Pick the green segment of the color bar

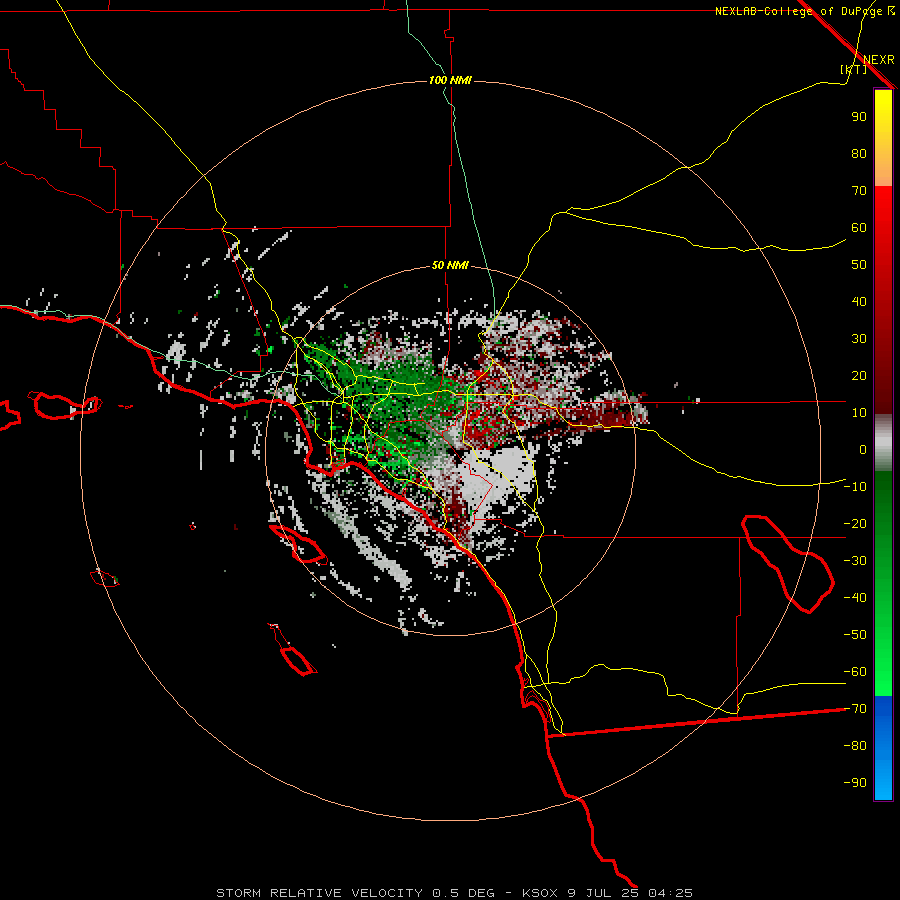point(883,584)
